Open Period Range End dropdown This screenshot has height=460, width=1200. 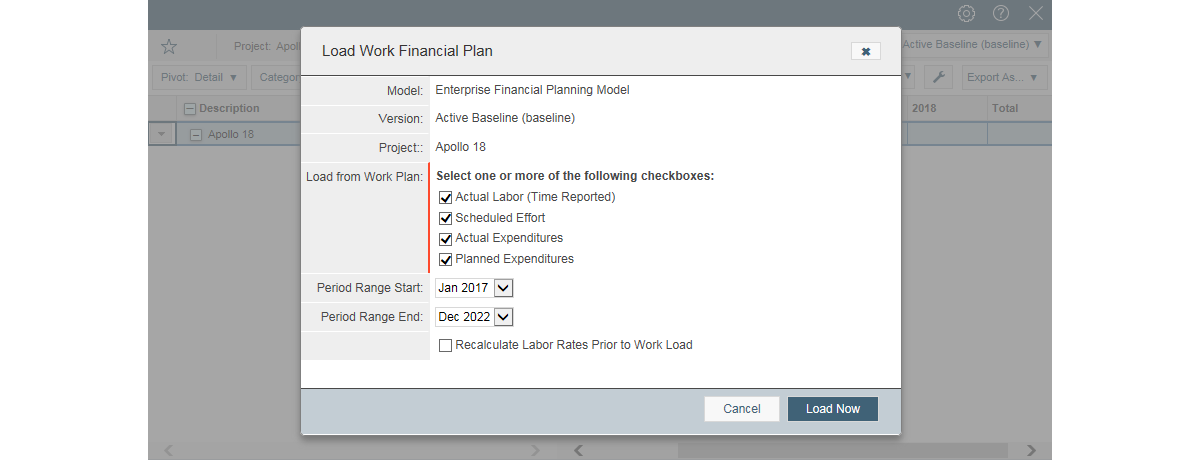tap(474, 317)
